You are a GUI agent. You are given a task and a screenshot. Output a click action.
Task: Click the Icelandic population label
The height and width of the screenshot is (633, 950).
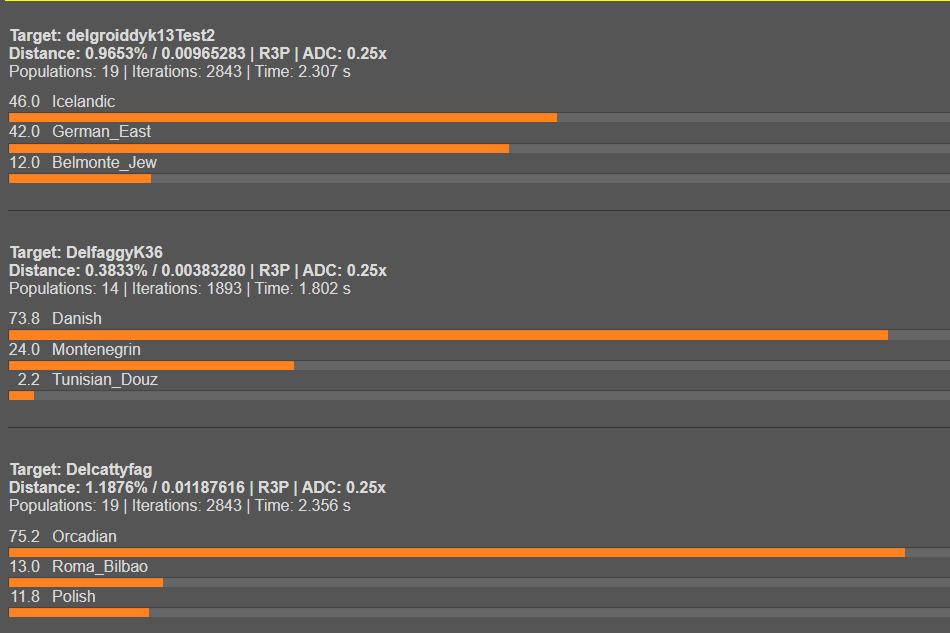tap(83, 102)
